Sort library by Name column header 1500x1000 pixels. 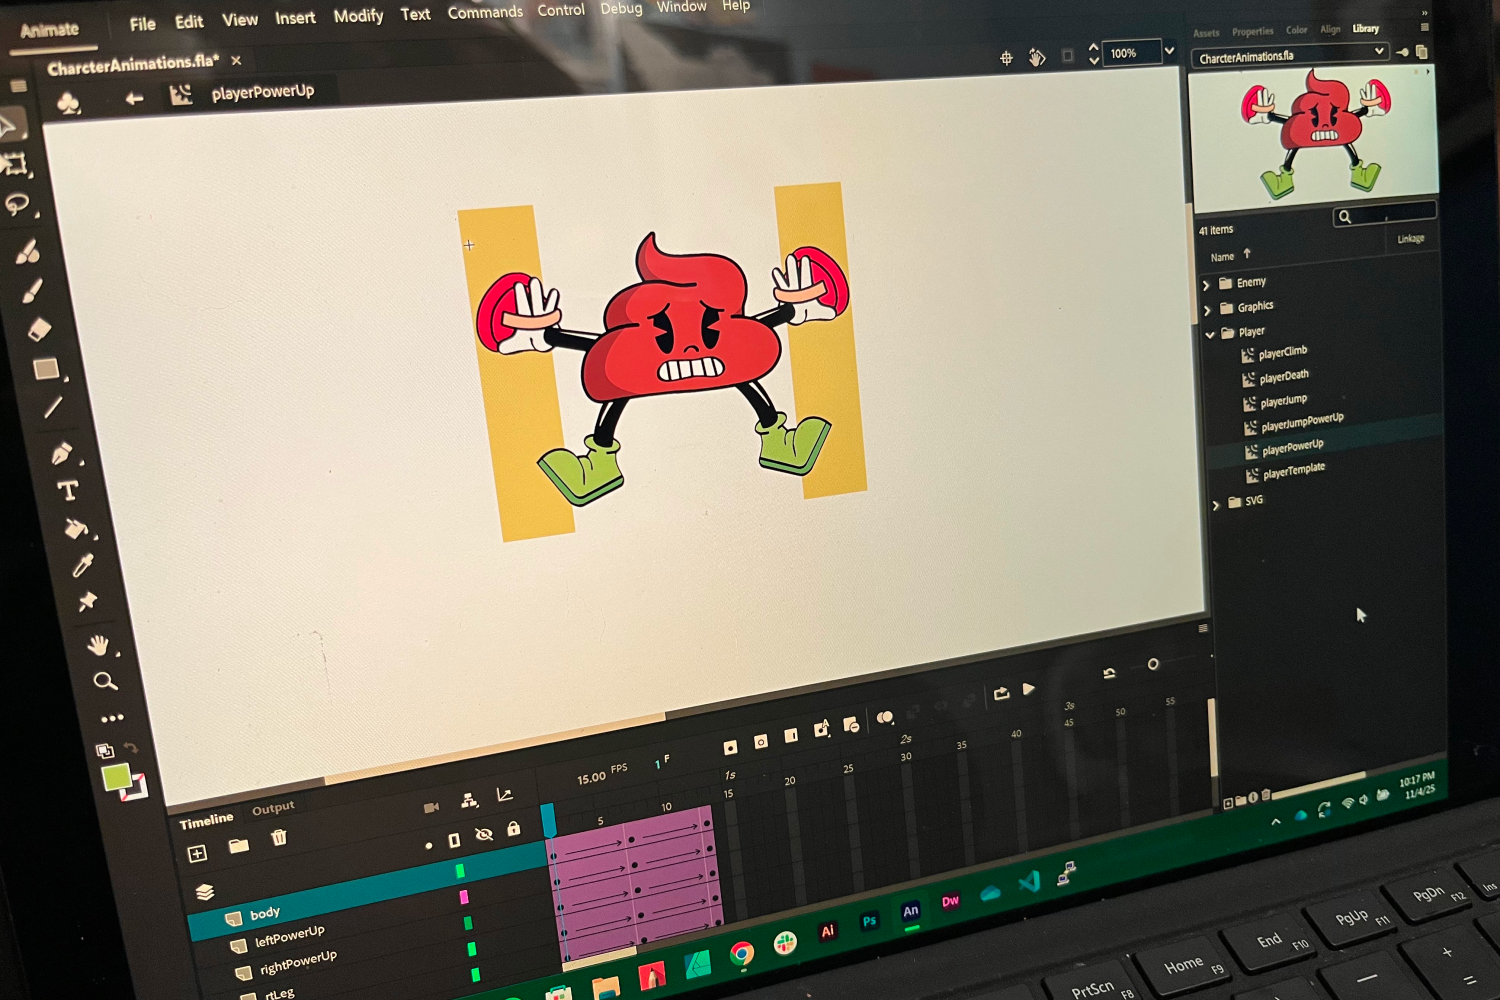click(x=1222, y=257)
